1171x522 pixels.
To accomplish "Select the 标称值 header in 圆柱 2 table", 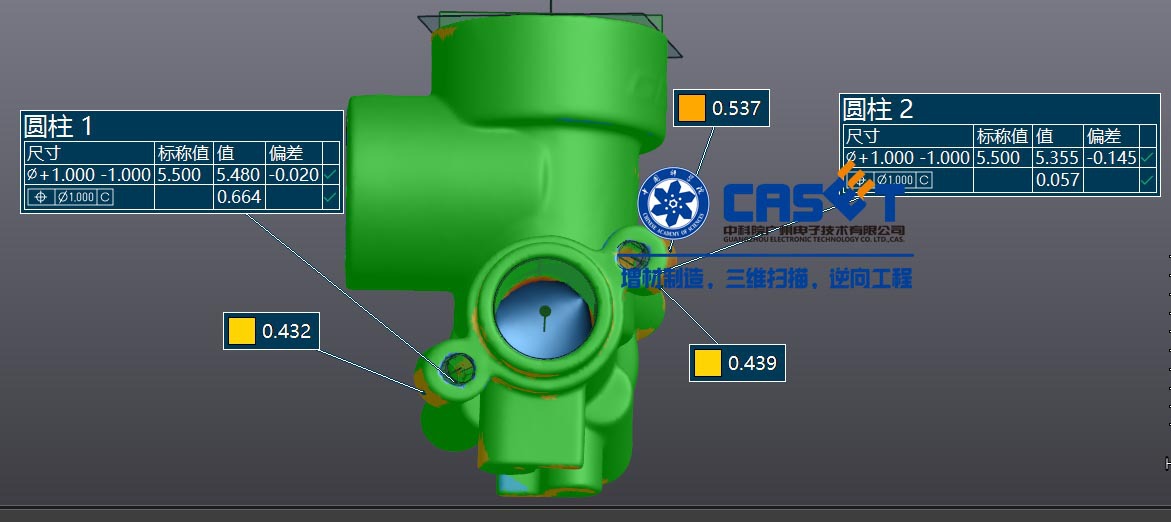I will click(x=1001, y=136).
